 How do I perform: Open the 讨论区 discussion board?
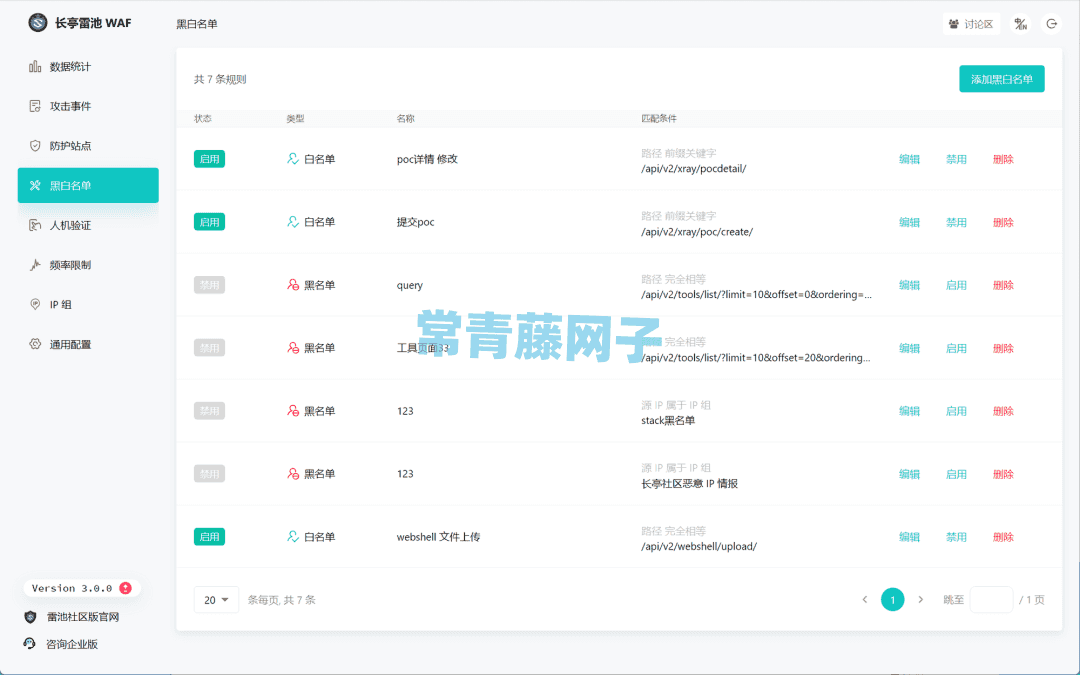point(969,23)
